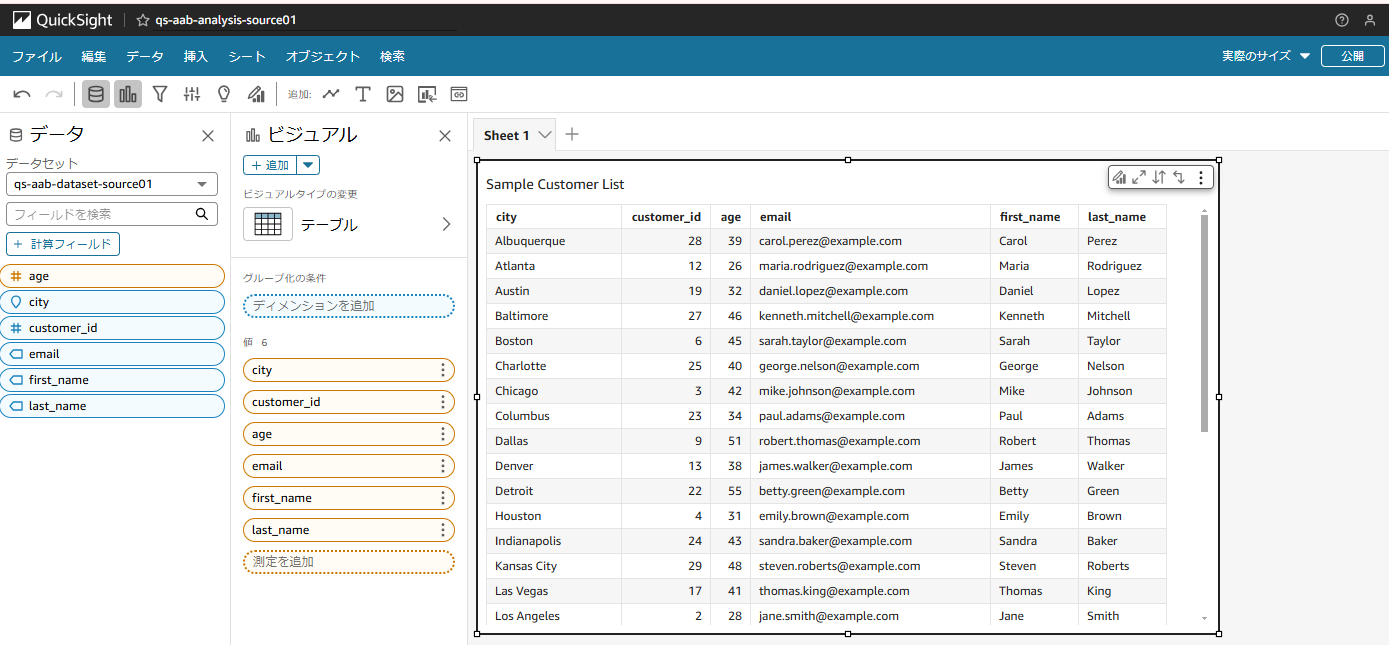Expand the テーブル visual type chevron
The image size is (1389, 645).
pos(447,224)
